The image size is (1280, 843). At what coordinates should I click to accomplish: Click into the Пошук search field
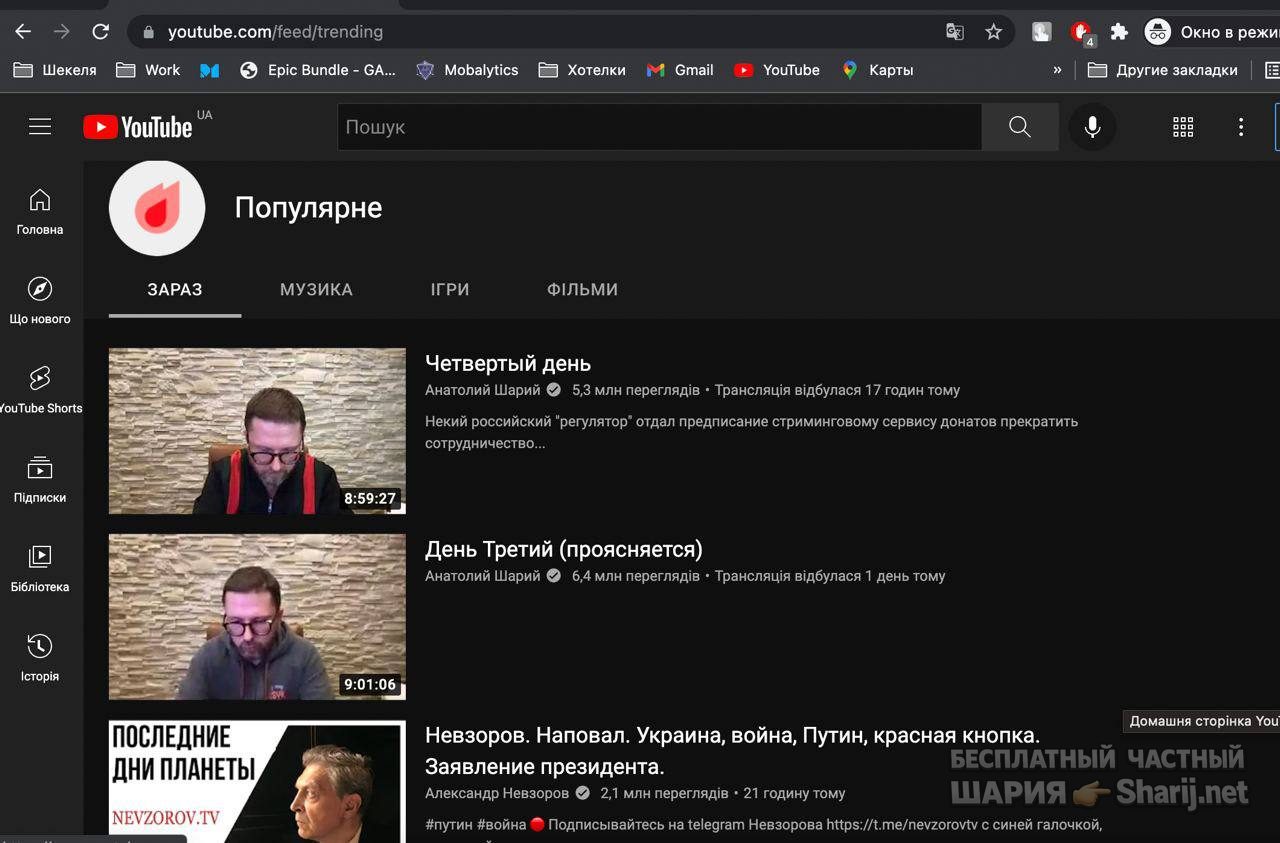pos(659,127)
